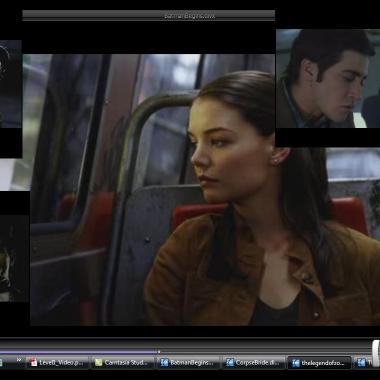
Task: Click the young man video thumbnail
Action: click(328, 78)
